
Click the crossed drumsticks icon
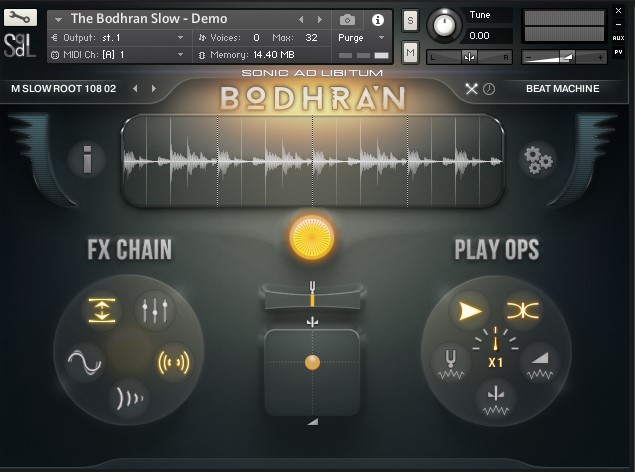coord(471,89)
